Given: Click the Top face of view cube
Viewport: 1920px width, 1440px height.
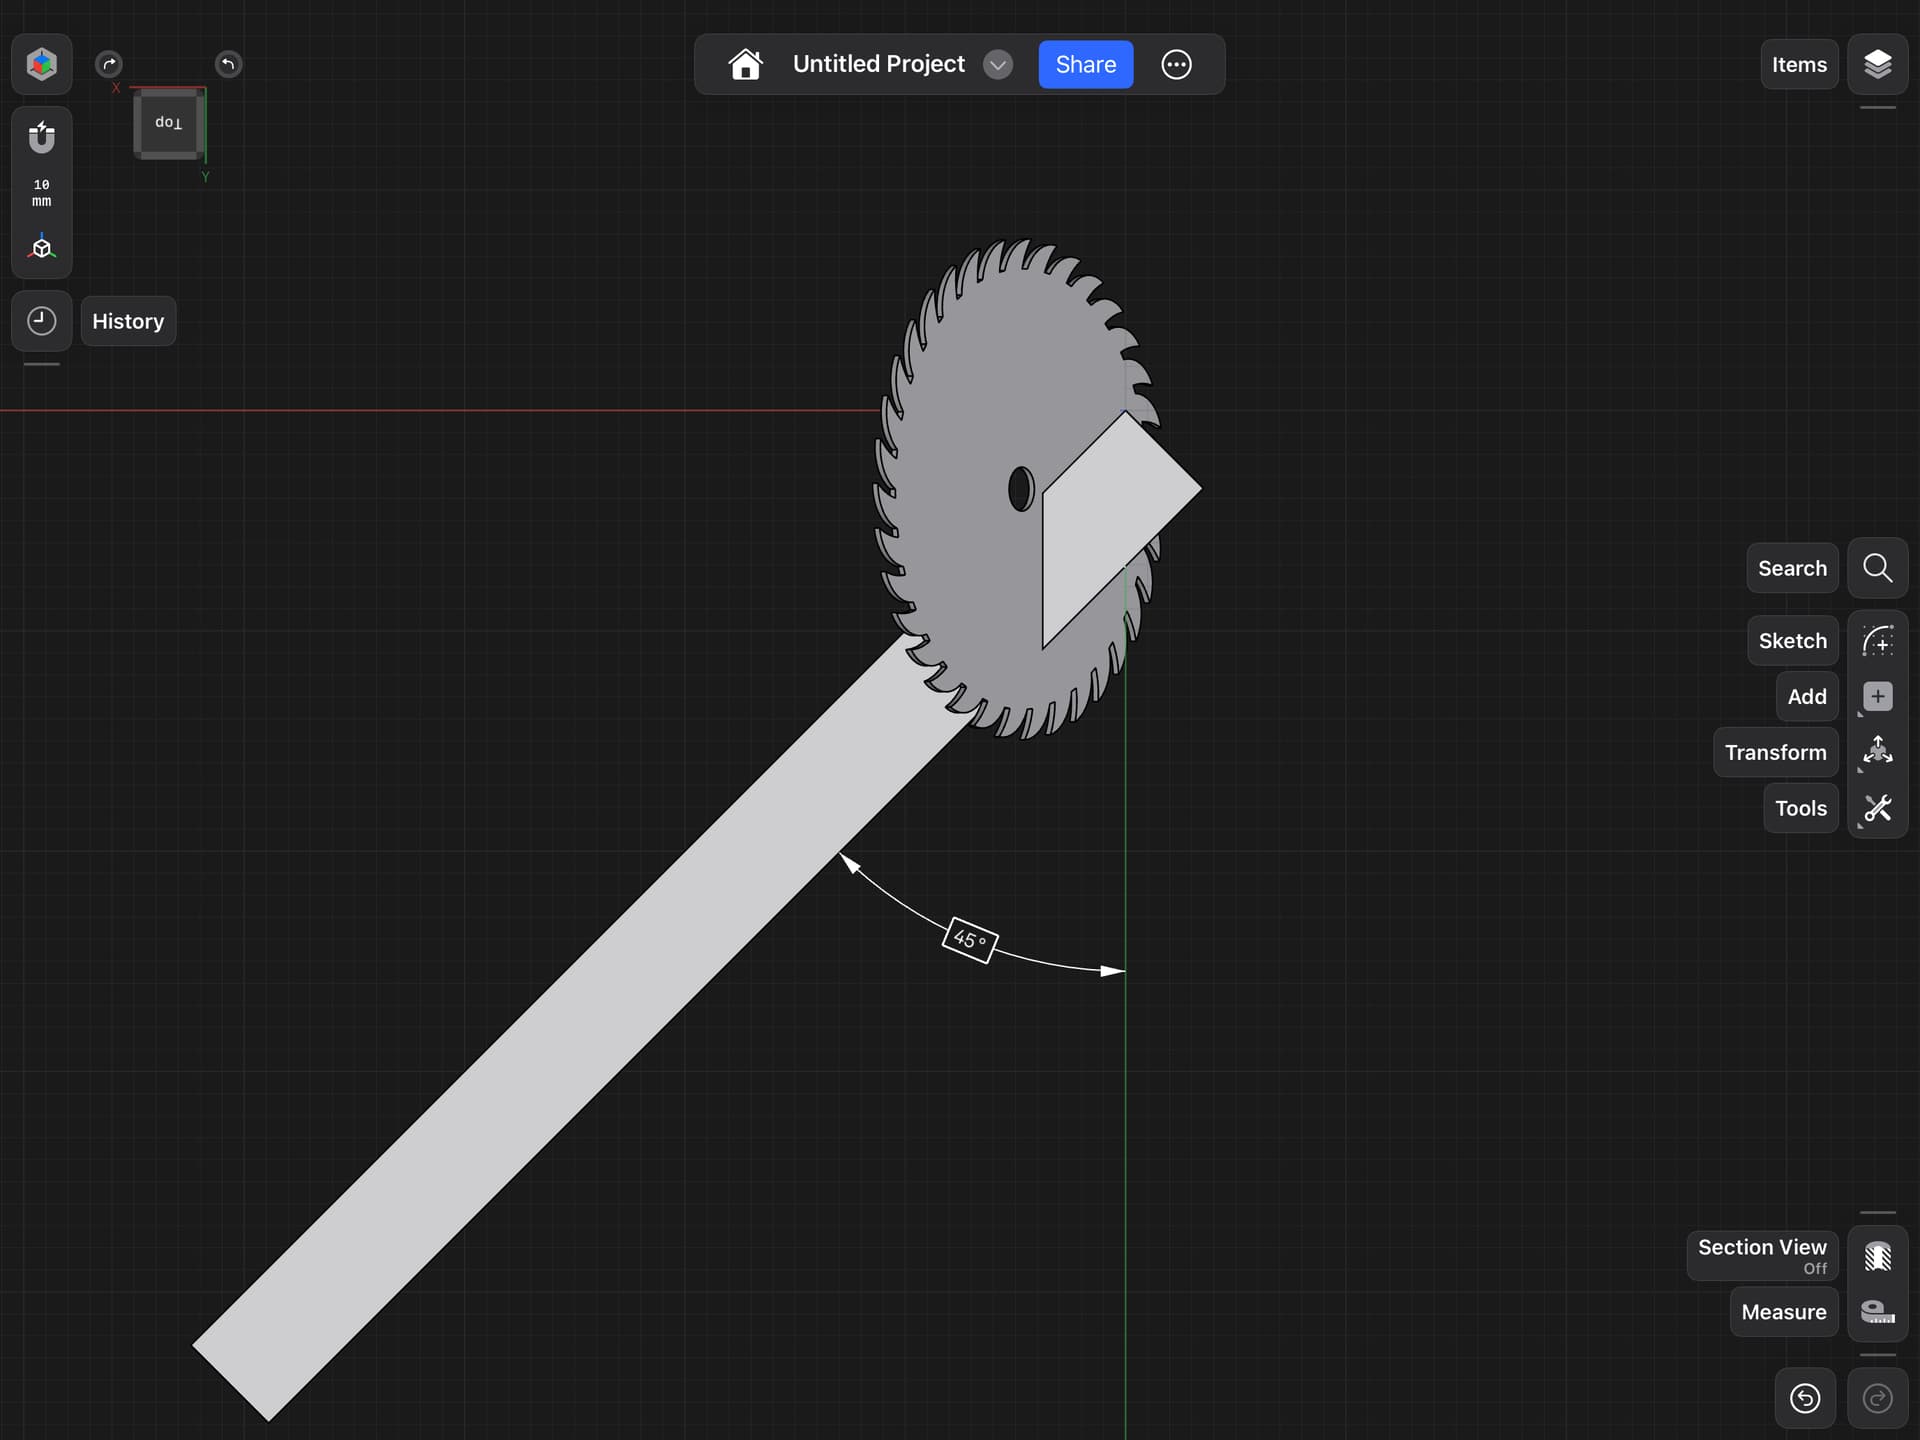Looking at the screenshot, I should (168, 123).
